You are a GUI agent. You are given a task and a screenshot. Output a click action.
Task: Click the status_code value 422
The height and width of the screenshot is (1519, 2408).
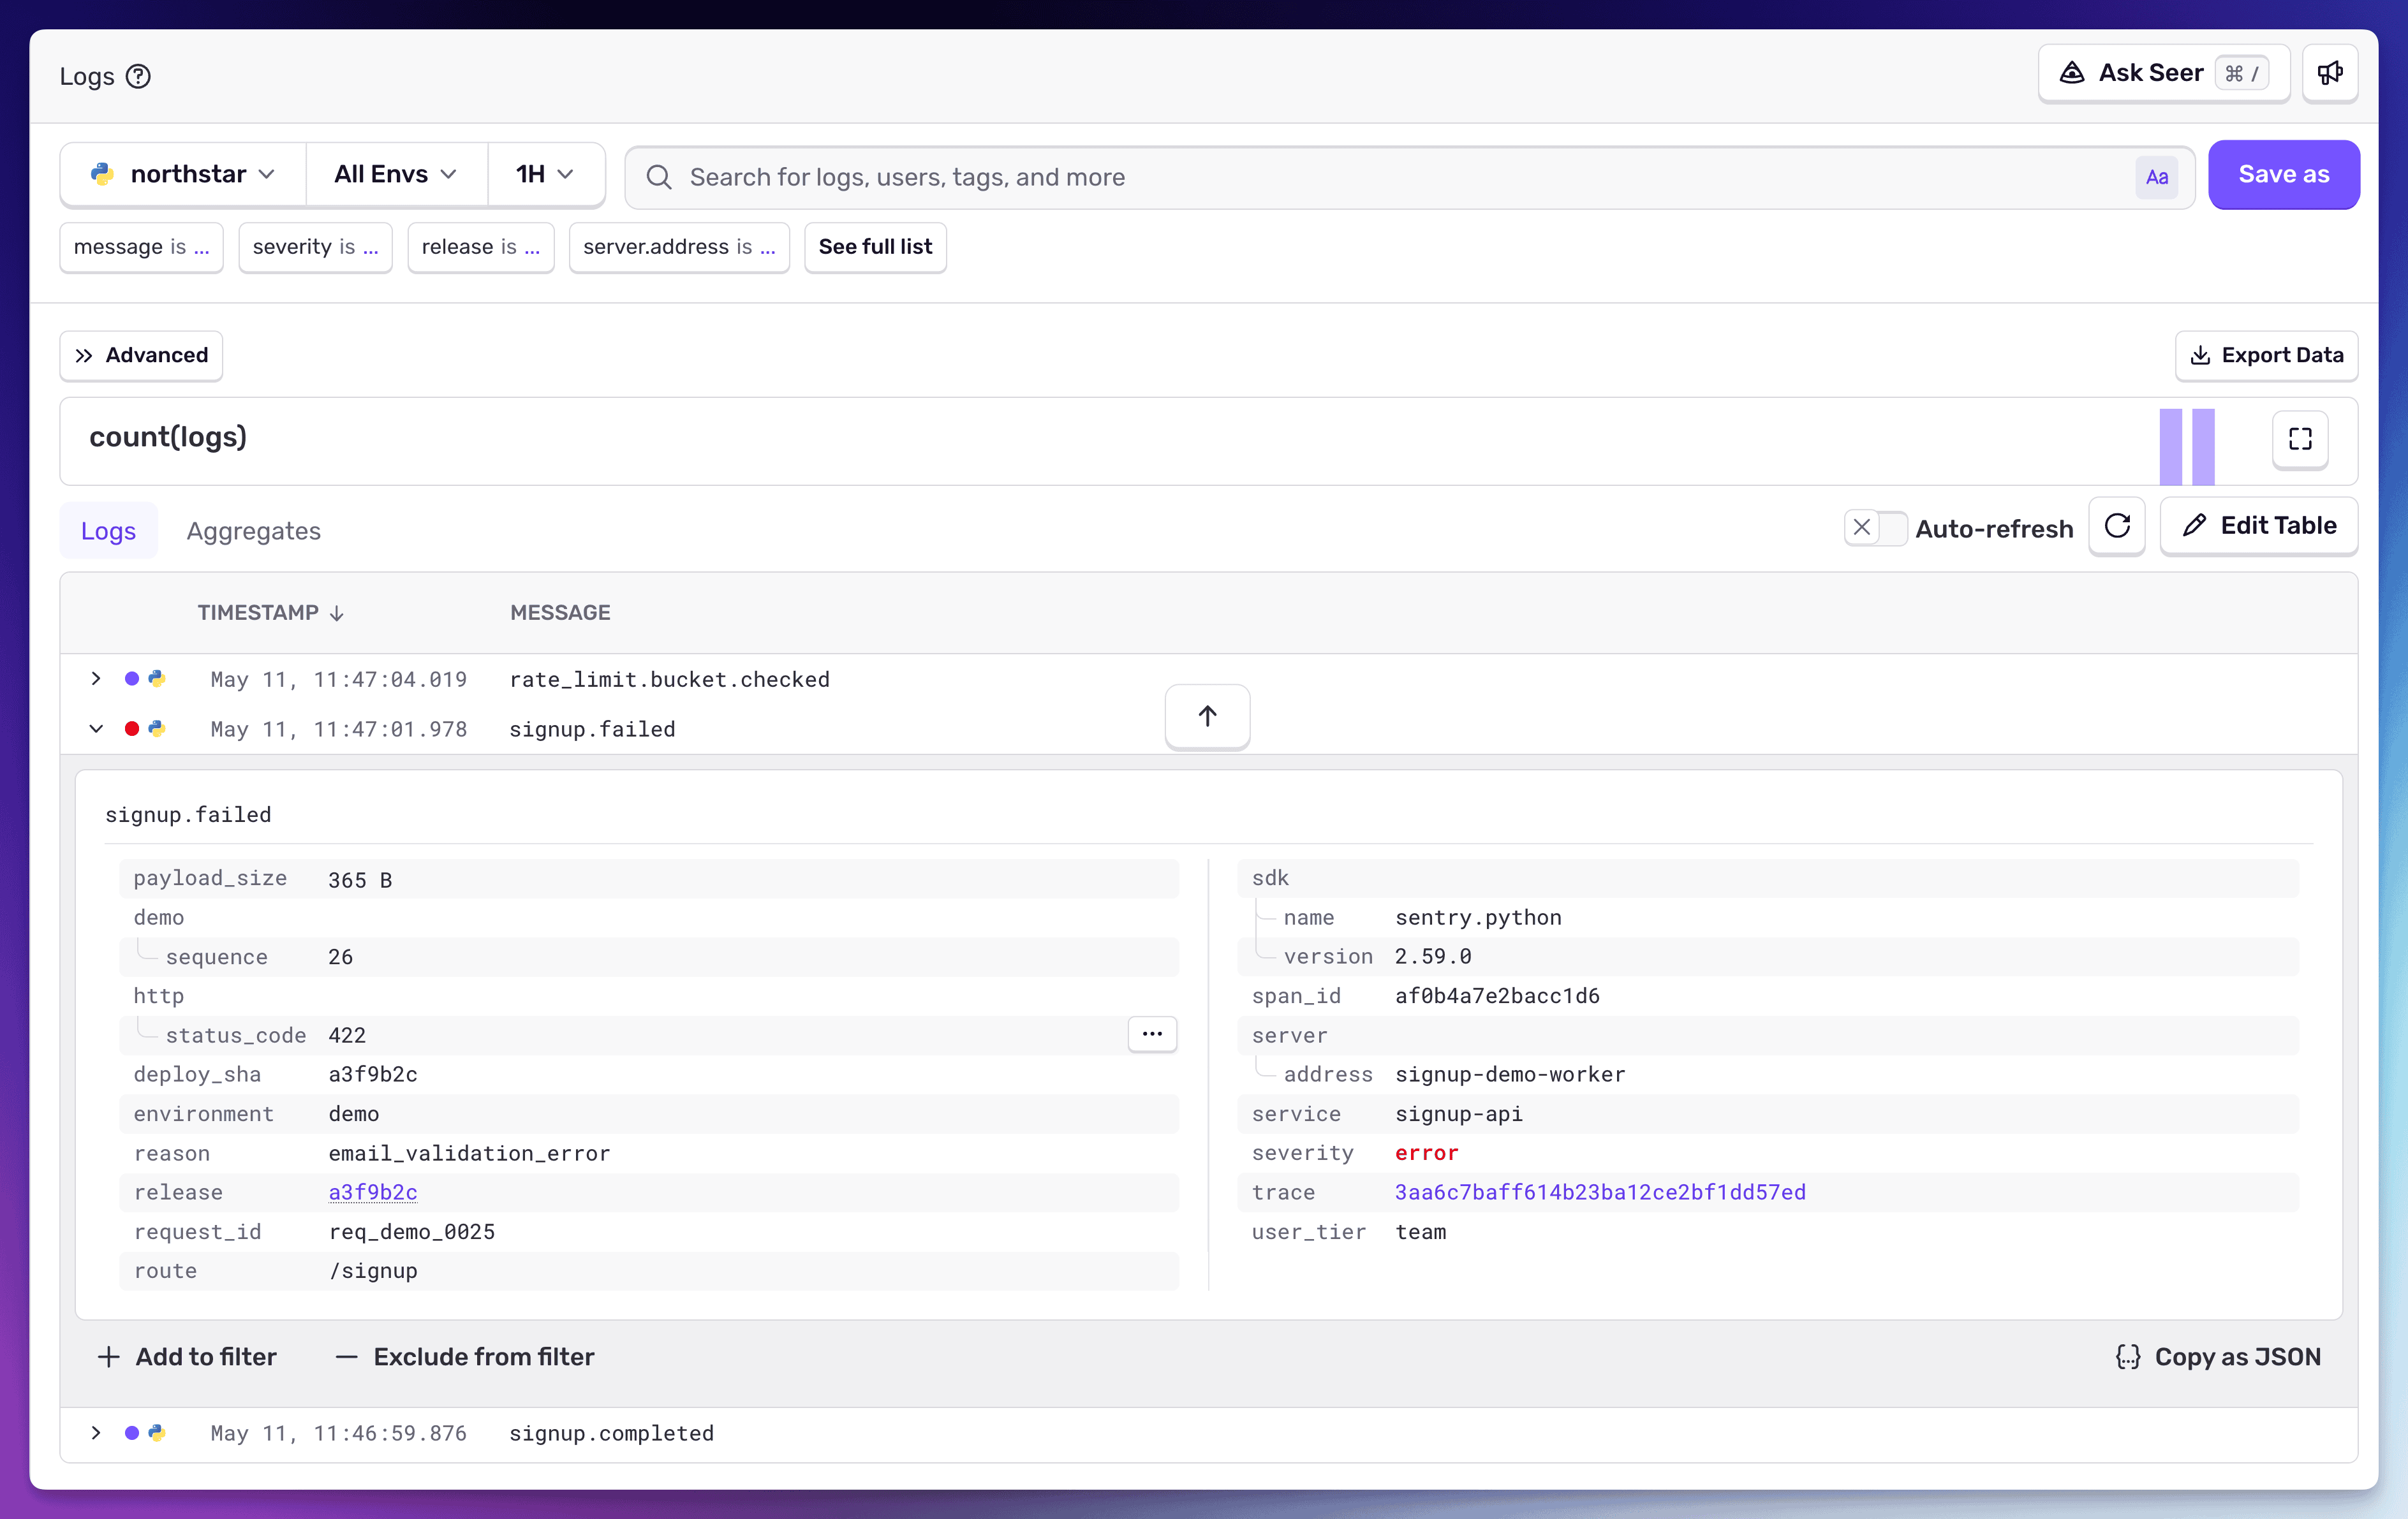[x=347, y=1035]
